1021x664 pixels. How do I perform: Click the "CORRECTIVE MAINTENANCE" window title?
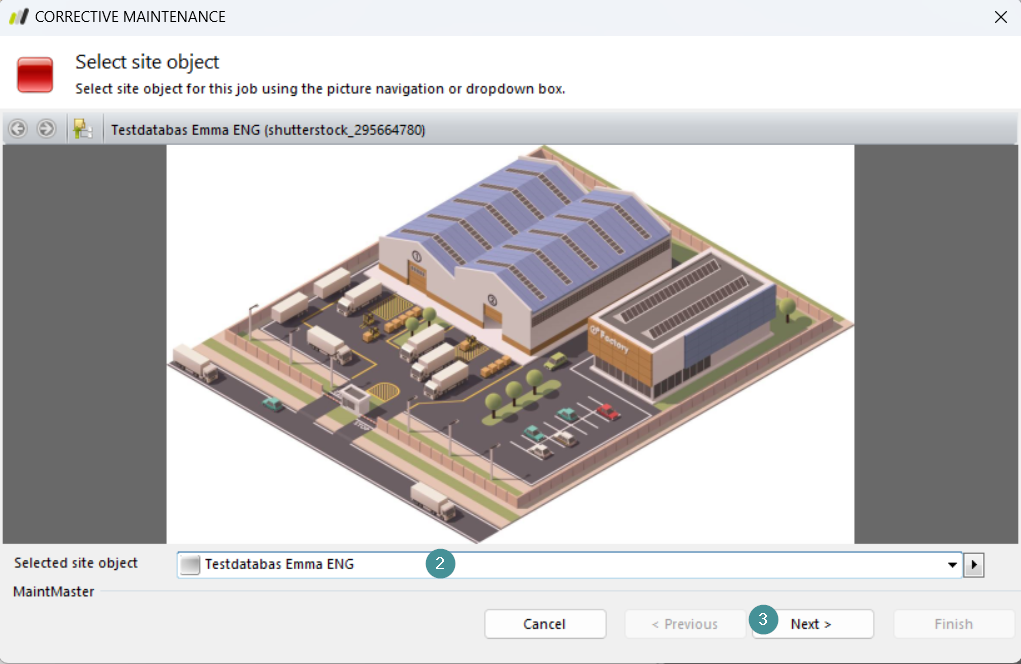(x=130, y=16)
